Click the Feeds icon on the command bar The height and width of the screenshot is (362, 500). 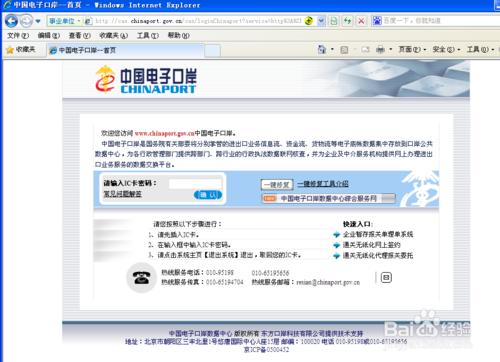pos(344,50)
